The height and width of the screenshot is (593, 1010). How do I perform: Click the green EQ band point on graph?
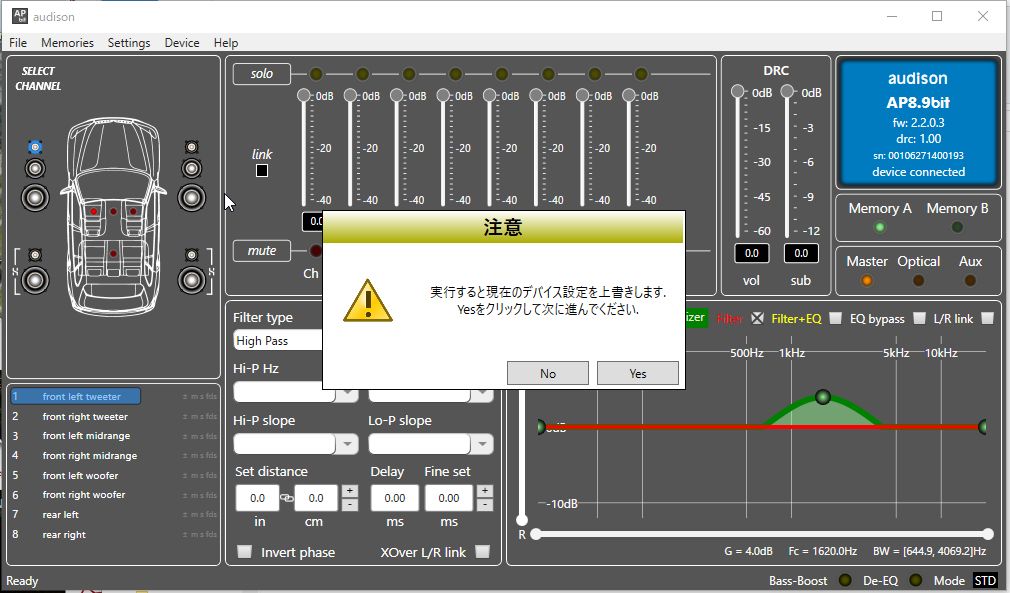pyautogui.click(x=823, y=397)
